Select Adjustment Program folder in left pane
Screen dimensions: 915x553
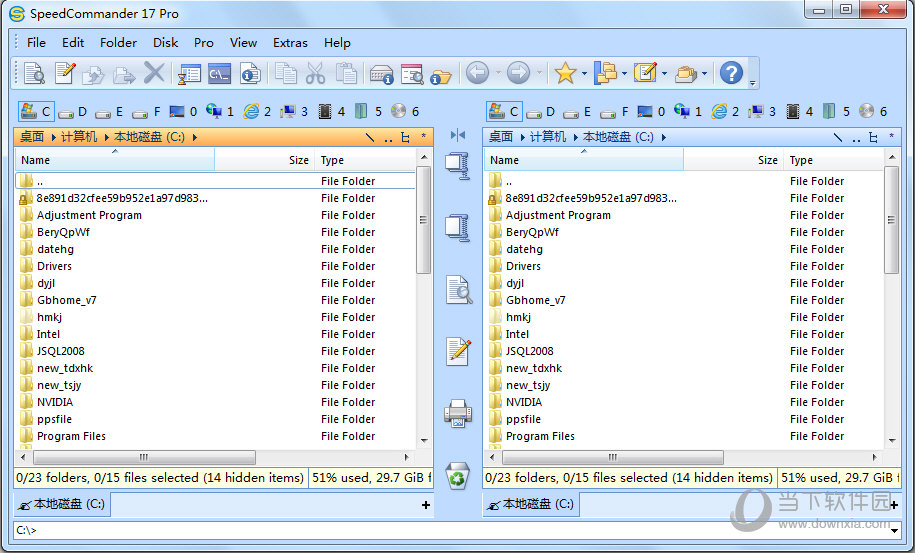tap(89, 215)
